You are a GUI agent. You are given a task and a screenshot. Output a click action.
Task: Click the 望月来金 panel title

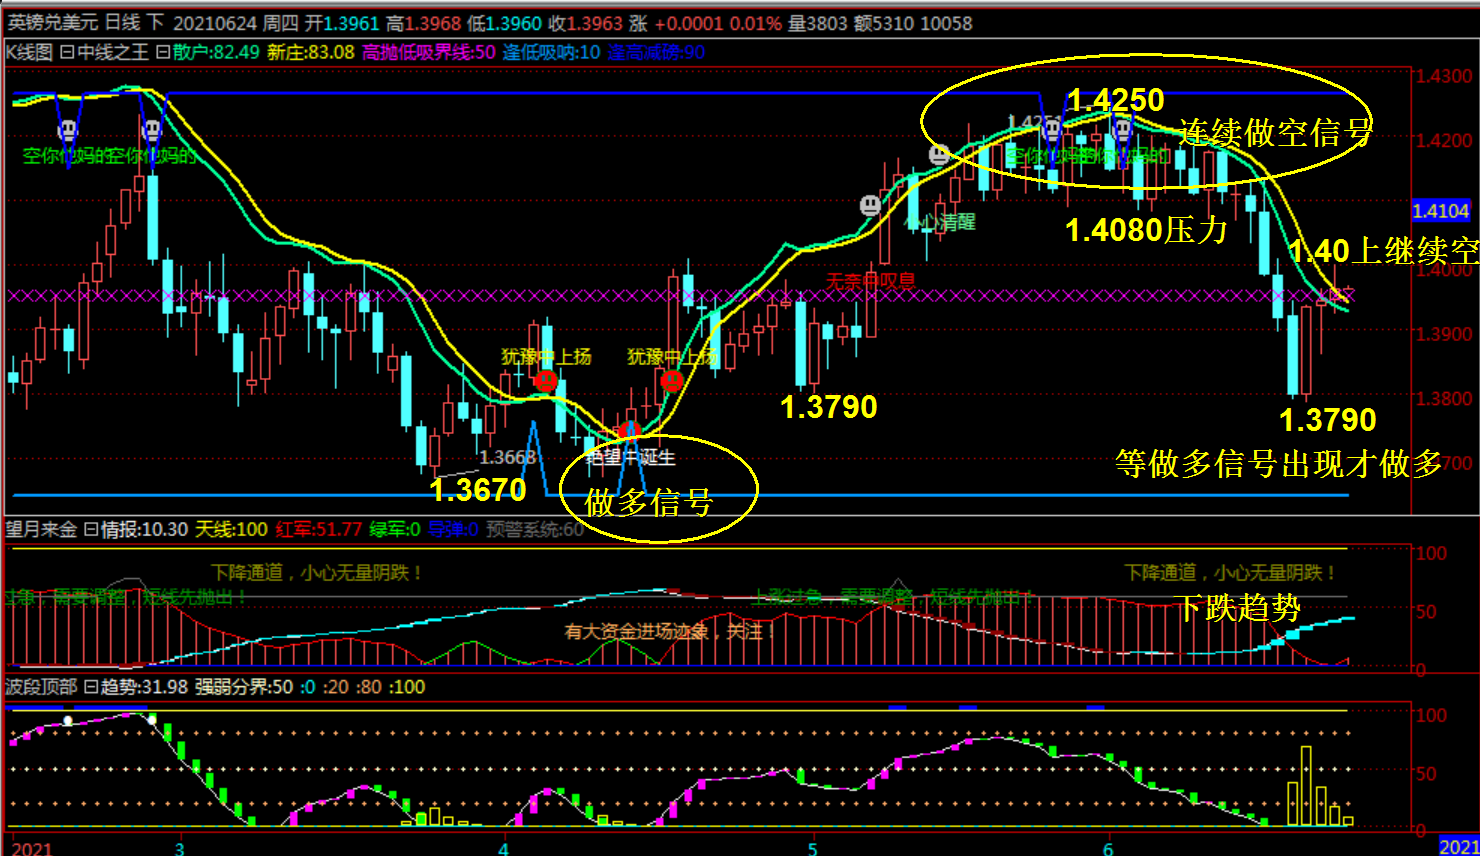point(41,529)
